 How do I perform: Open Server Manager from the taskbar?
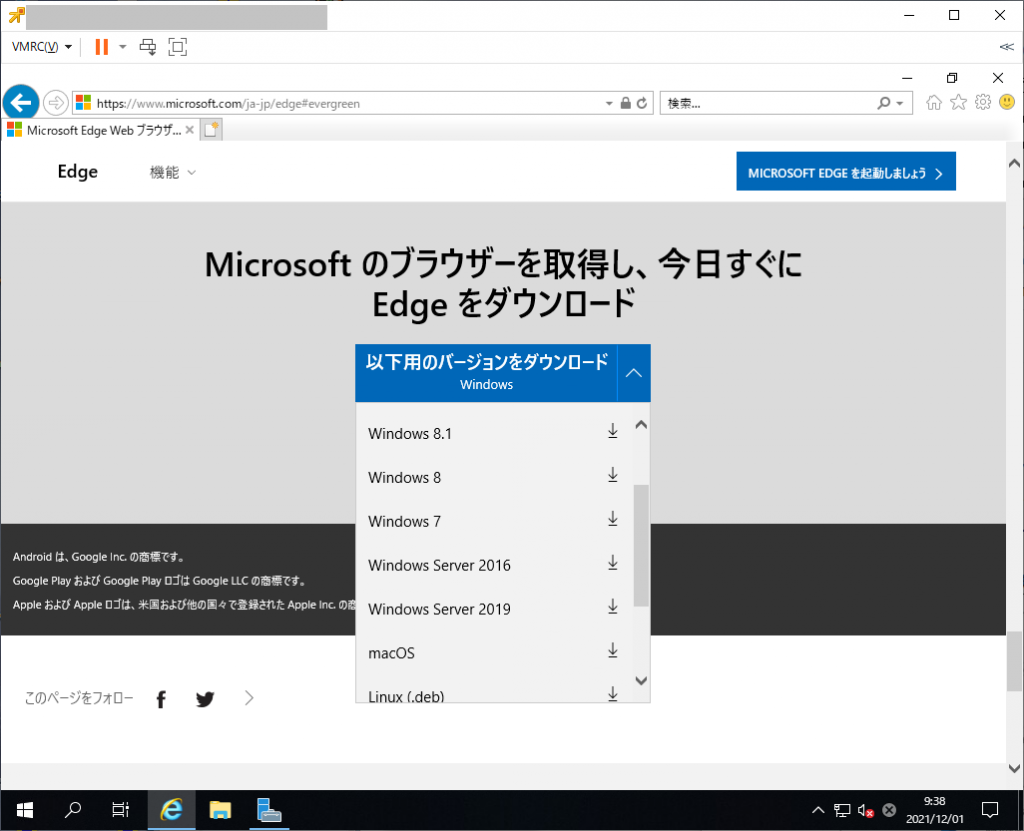(x=268, y=811)
